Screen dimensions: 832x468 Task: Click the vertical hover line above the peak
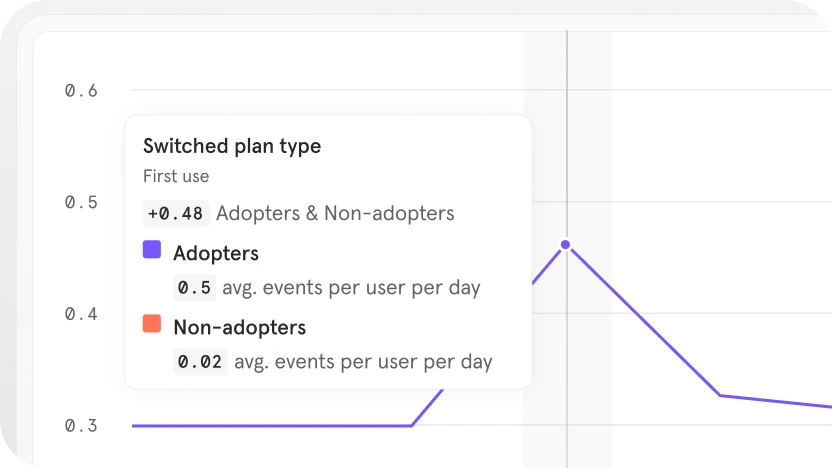click(x=567, y=130)
